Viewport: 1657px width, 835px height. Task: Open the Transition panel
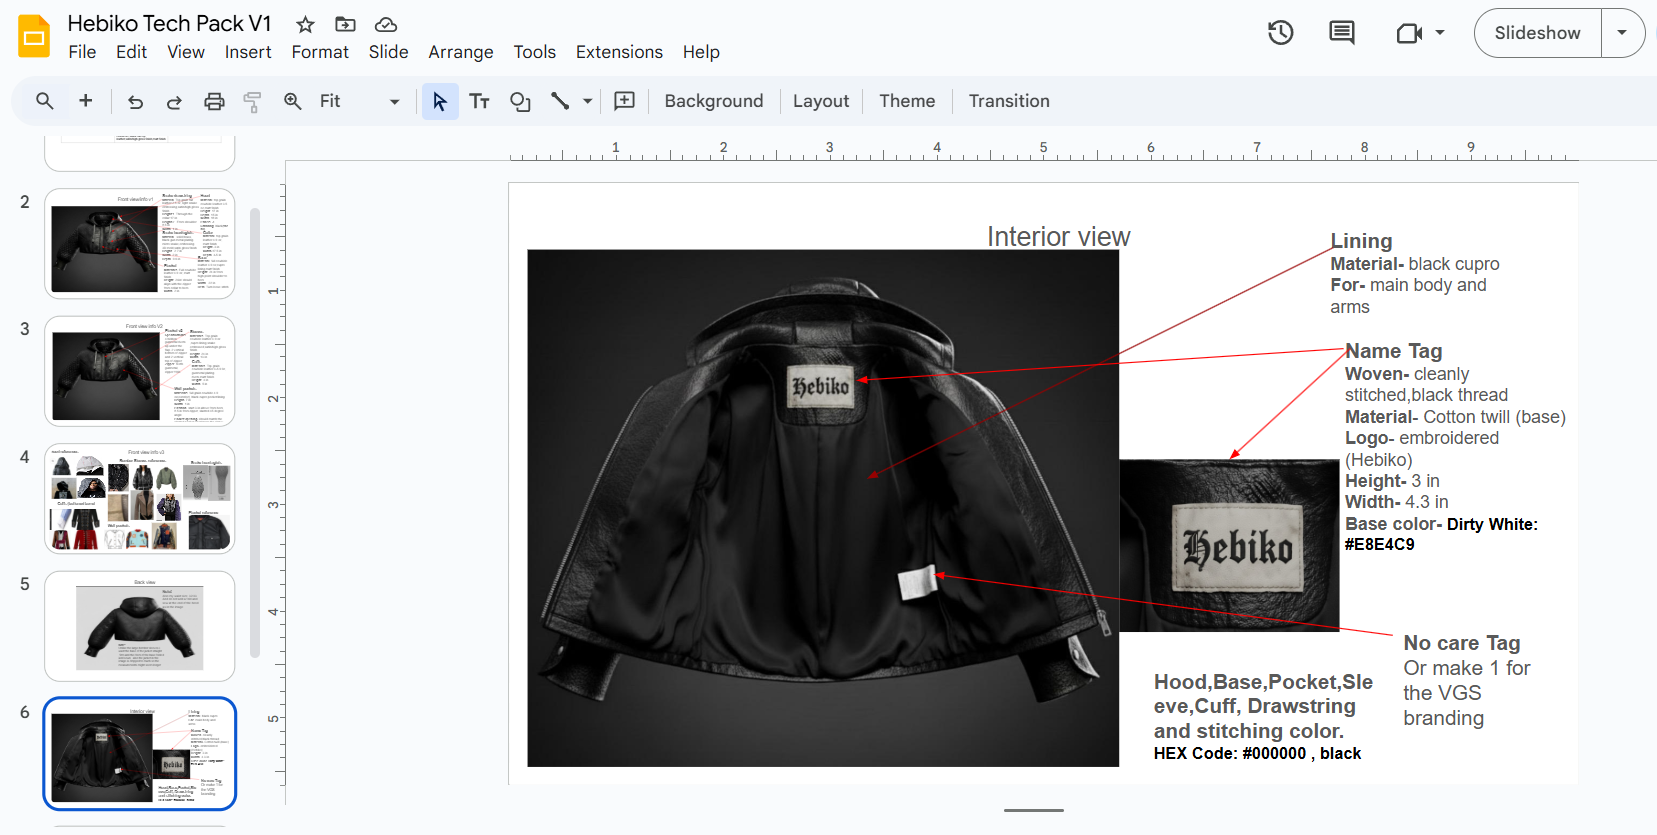pos(1008,101)
